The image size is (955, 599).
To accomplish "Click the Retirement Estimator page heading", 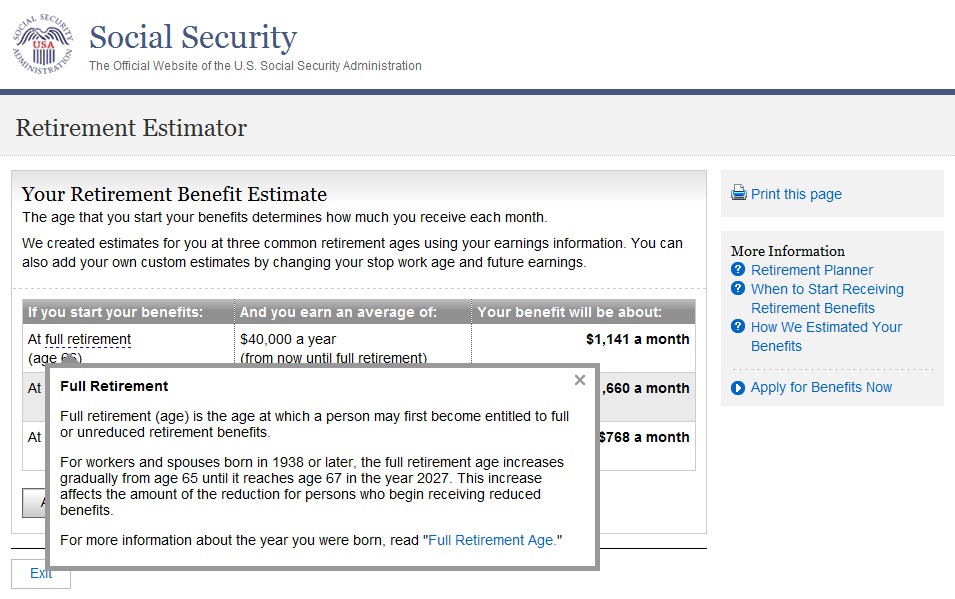I will [131, 128].
